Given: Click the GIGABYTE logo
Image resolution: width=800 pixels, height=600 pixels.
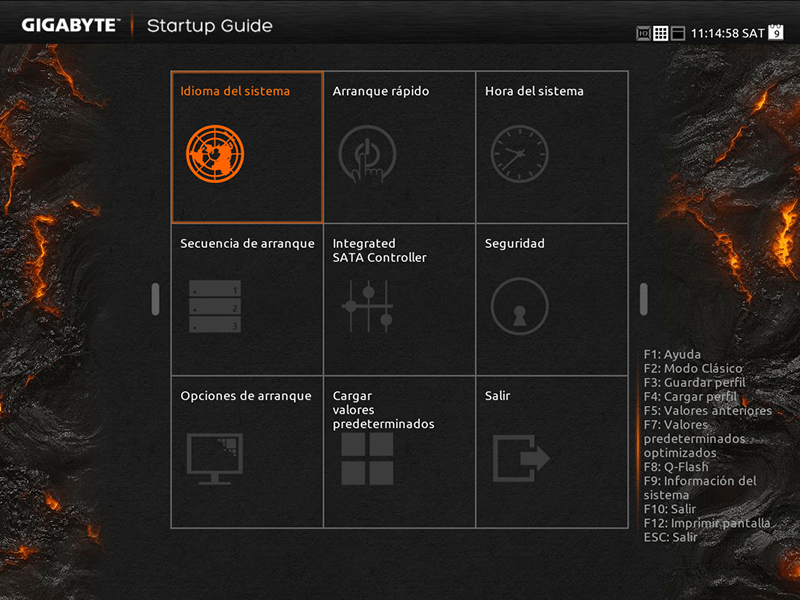Looking at the screenshot, I should click(70, 26).
